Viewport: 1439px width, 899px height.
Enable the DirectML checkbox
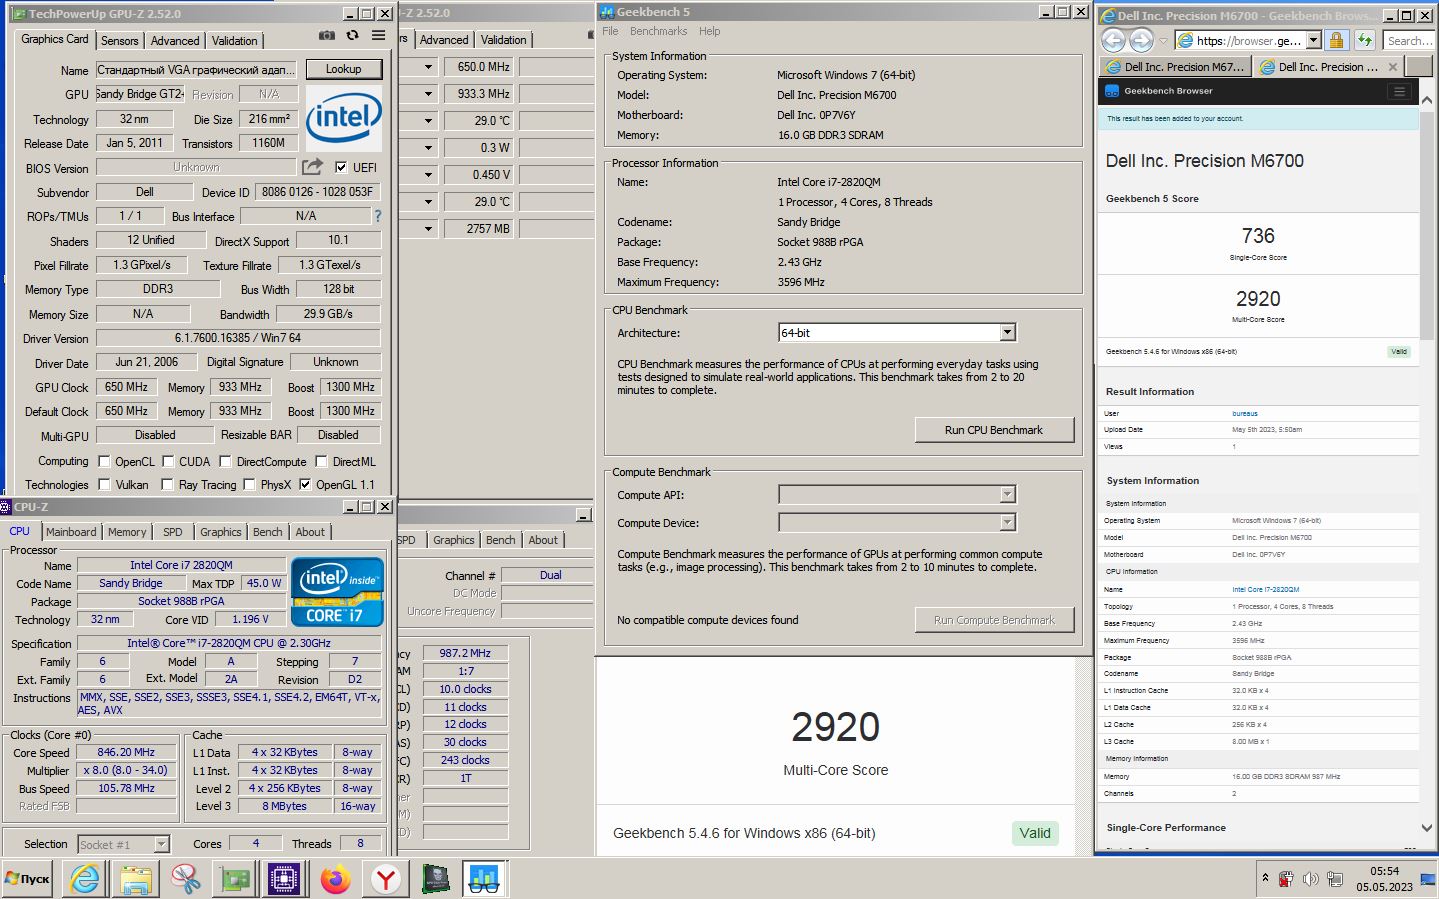[x=321, y=461]
